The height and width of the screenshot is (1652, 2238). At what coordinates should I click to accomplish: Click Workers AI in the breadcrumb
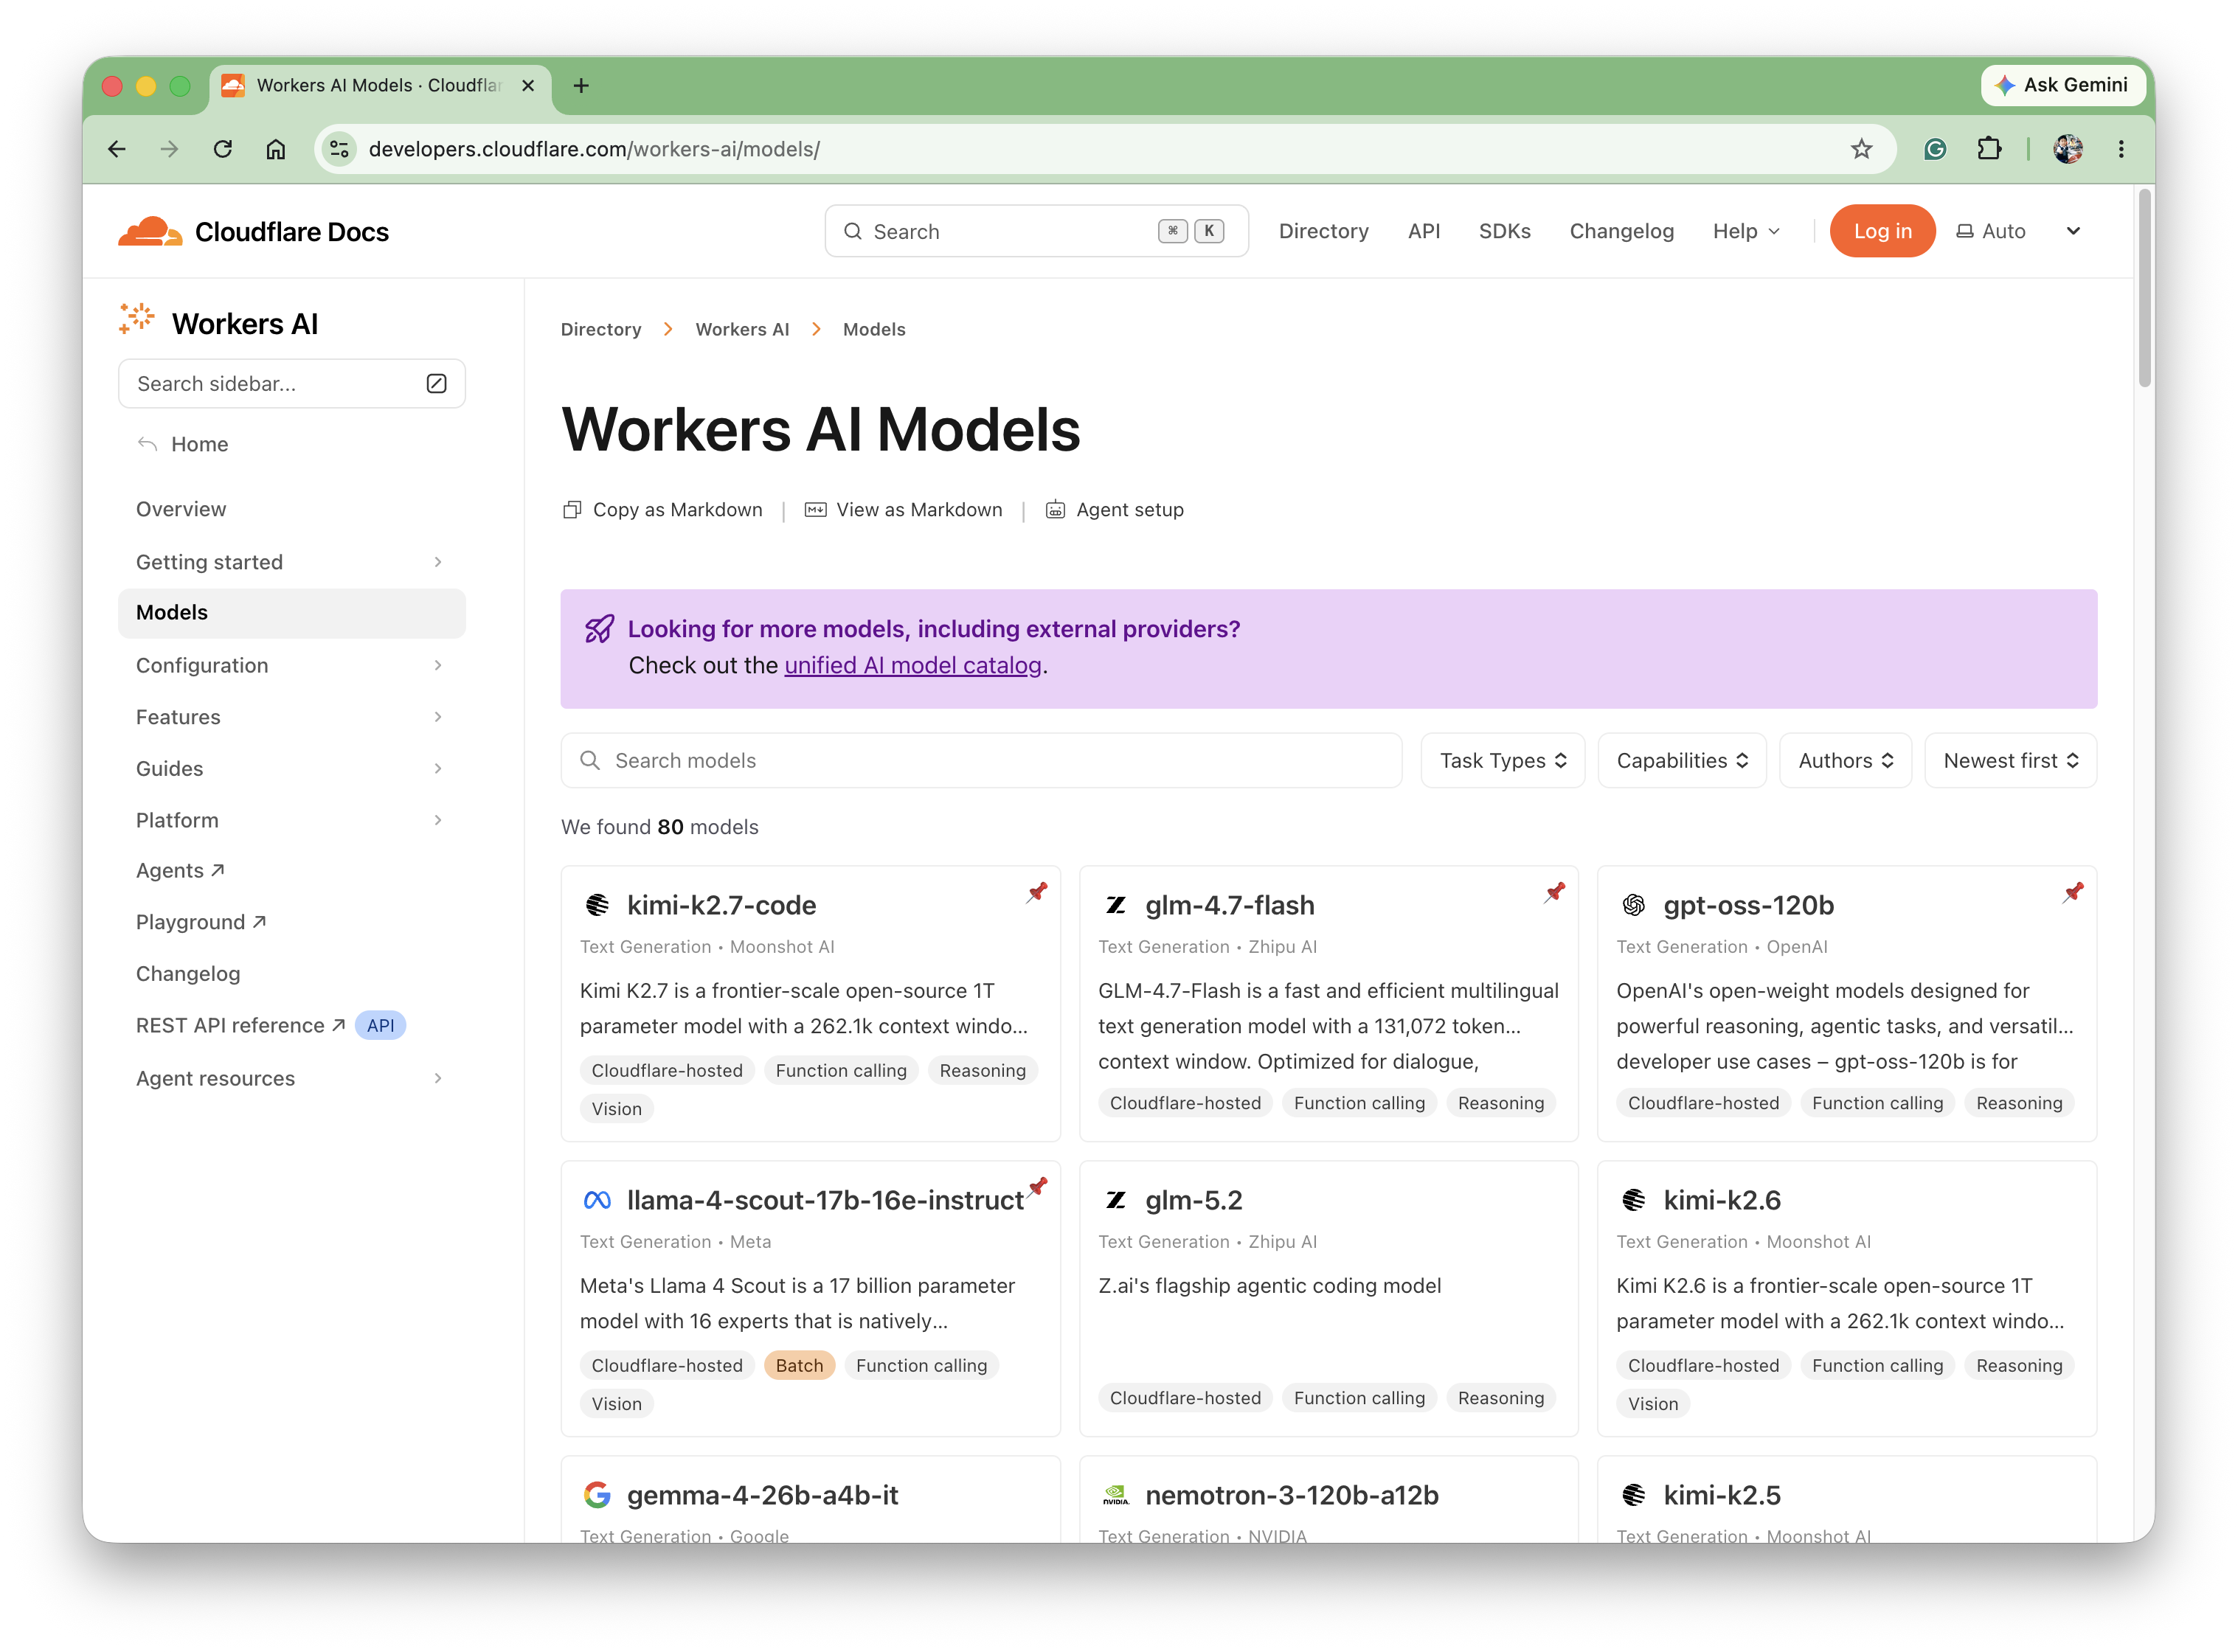click(x=742, y=330)
